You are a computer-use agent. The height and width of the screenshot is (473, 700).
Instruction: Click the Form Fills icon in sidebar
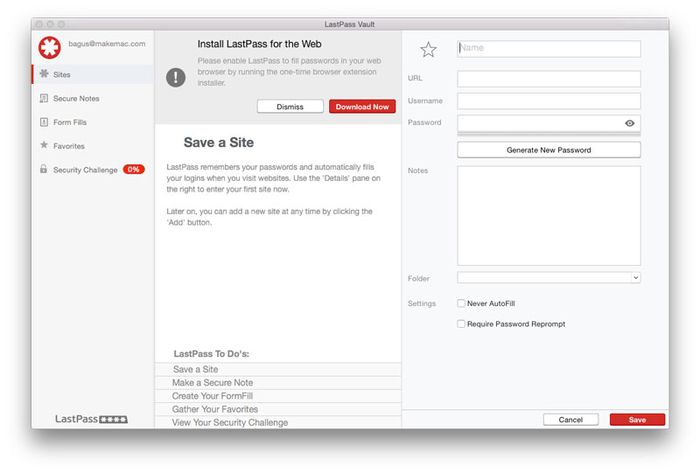point(44,122)
